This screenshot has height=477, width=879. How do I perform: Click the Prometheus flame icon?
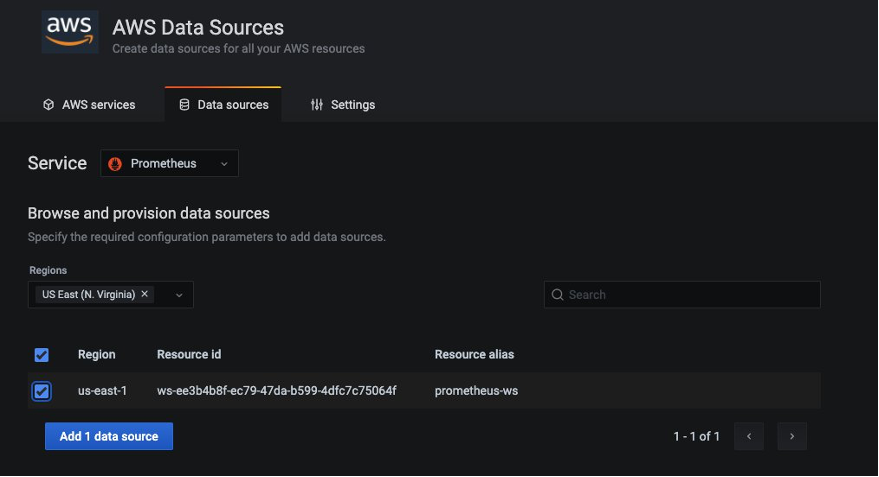115,164
